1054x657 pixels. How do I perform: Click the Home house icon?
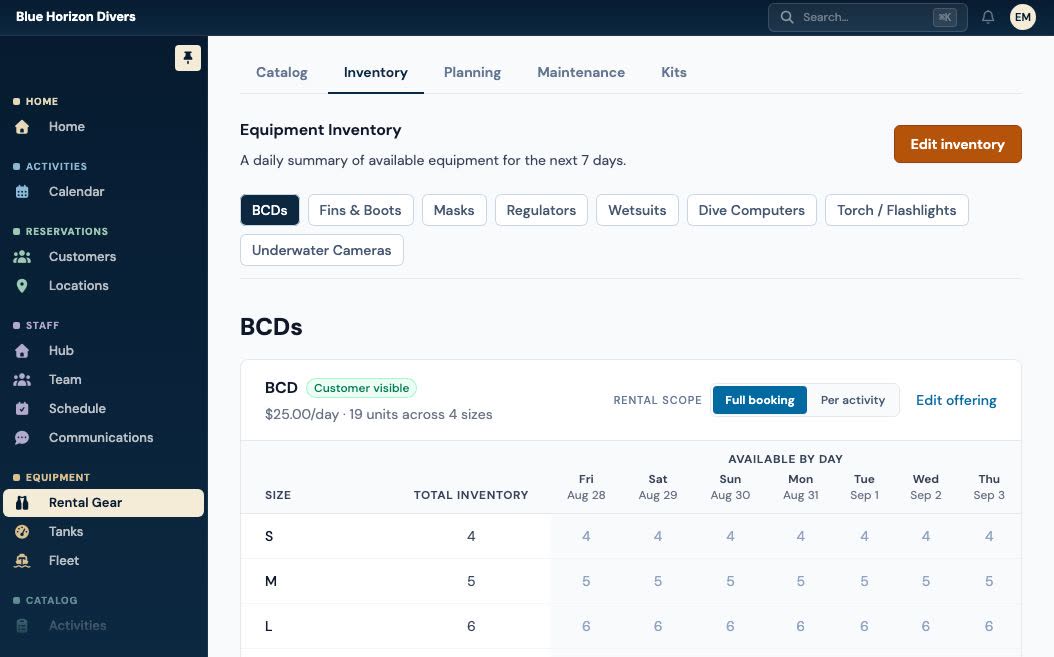tap(22, 126)
